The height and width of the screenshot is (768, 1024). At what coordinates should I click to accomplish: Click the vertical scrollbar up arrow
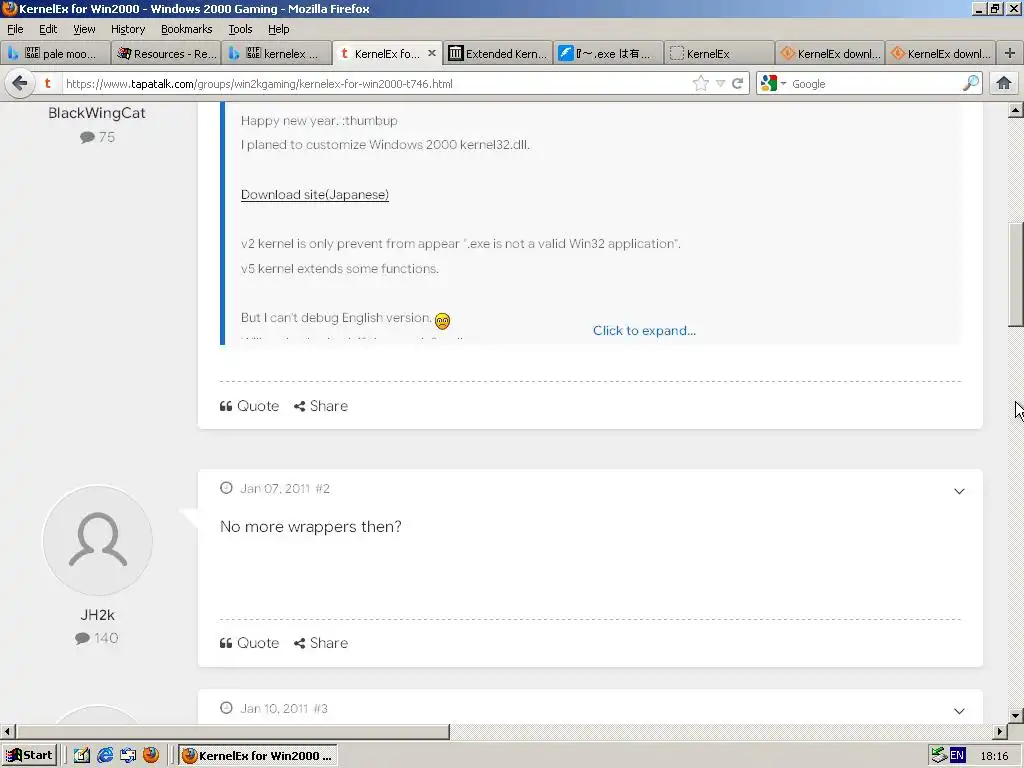(1016, 110)
